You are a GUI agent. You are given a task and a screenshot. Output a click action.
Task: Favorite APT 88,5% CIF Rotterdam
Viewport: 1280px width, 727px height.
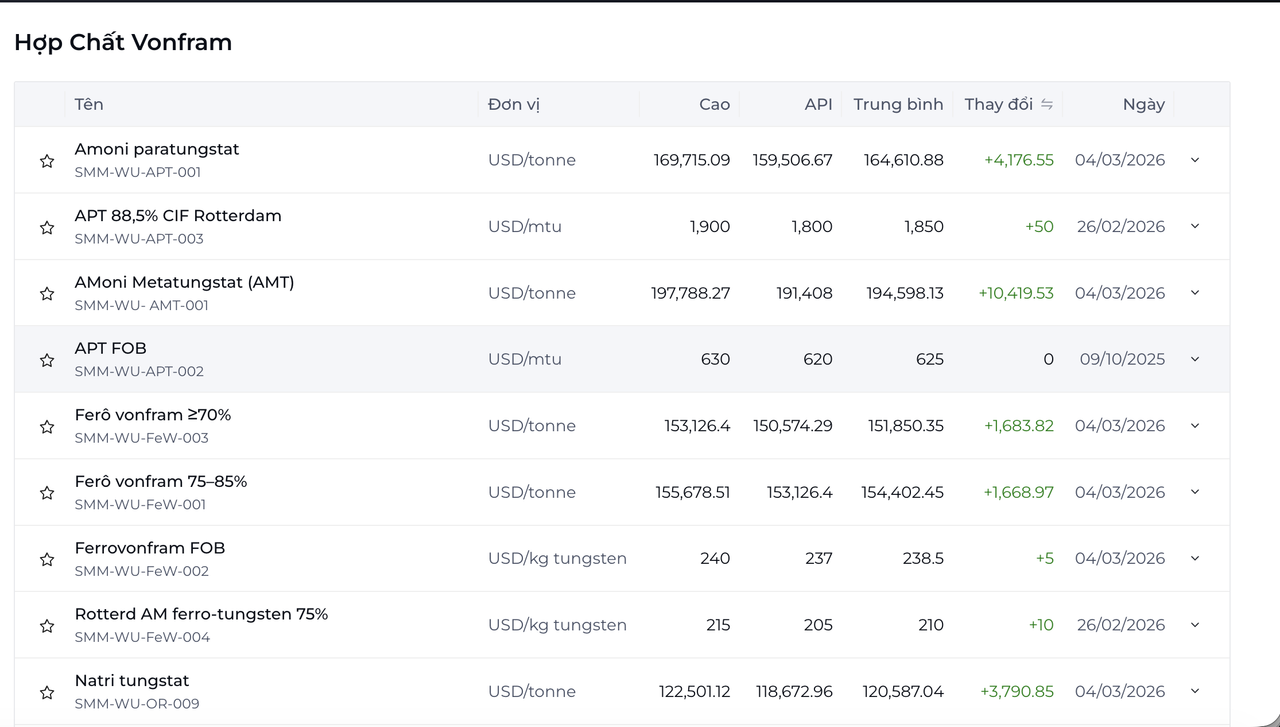47,227
